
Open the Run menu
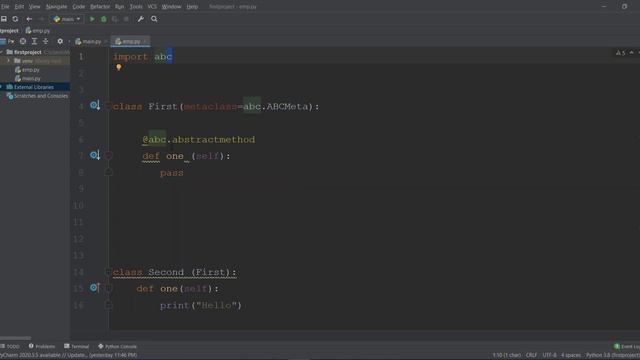point(119,7)
